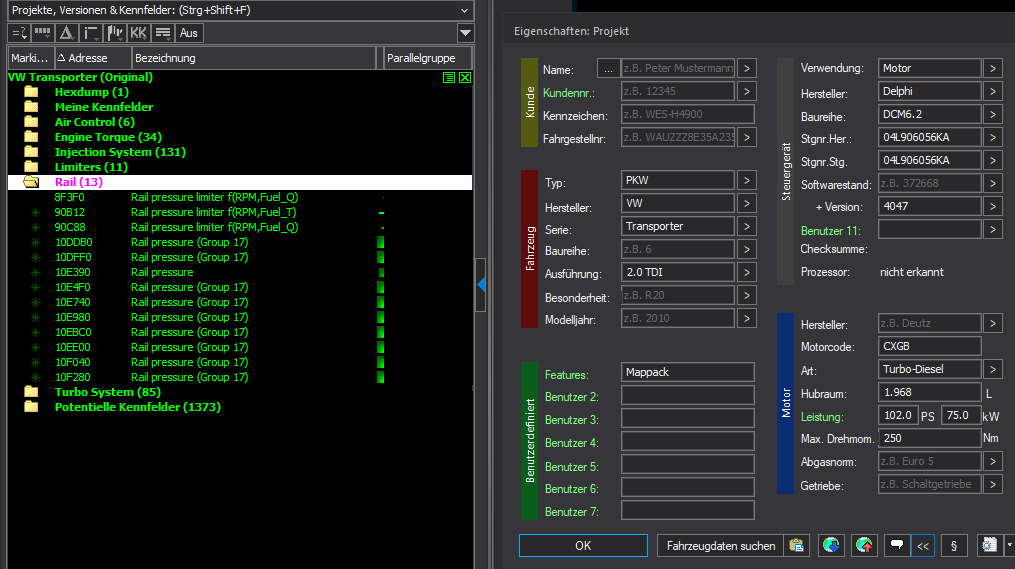The image size is (1015, 569).
Task: Click the globe upload icon
Action: pyautogui.click(x=863, y=546)
